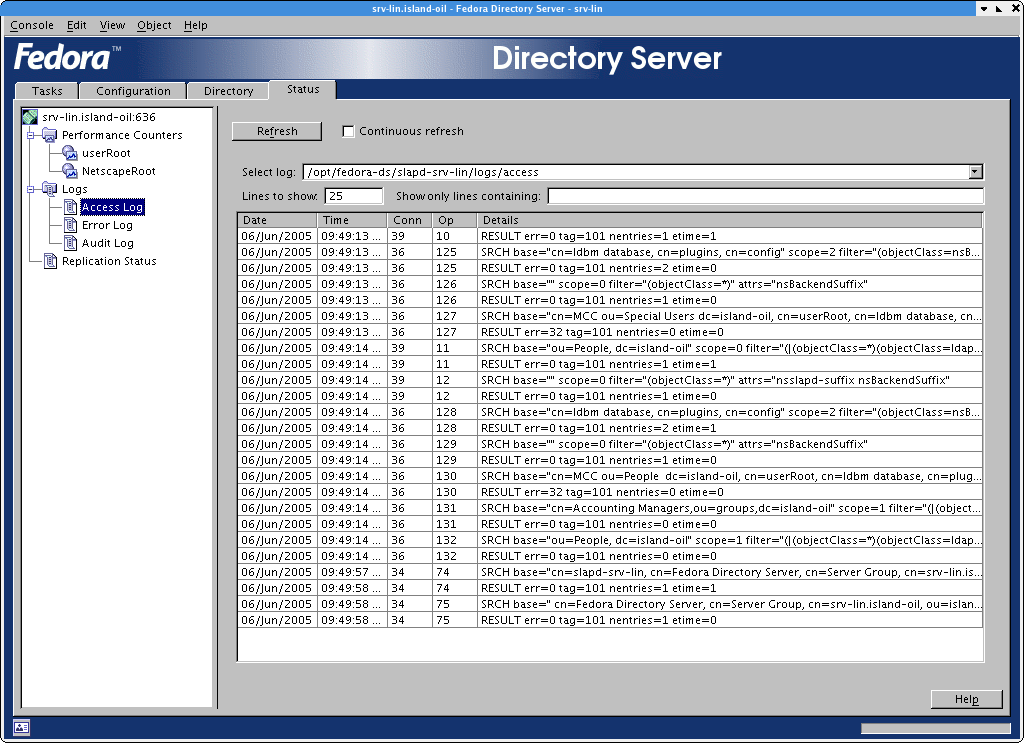Select the Special Users SRCH row details
Image resolution: width=1024 pixels, height=743 pixels.
[730, 317]
